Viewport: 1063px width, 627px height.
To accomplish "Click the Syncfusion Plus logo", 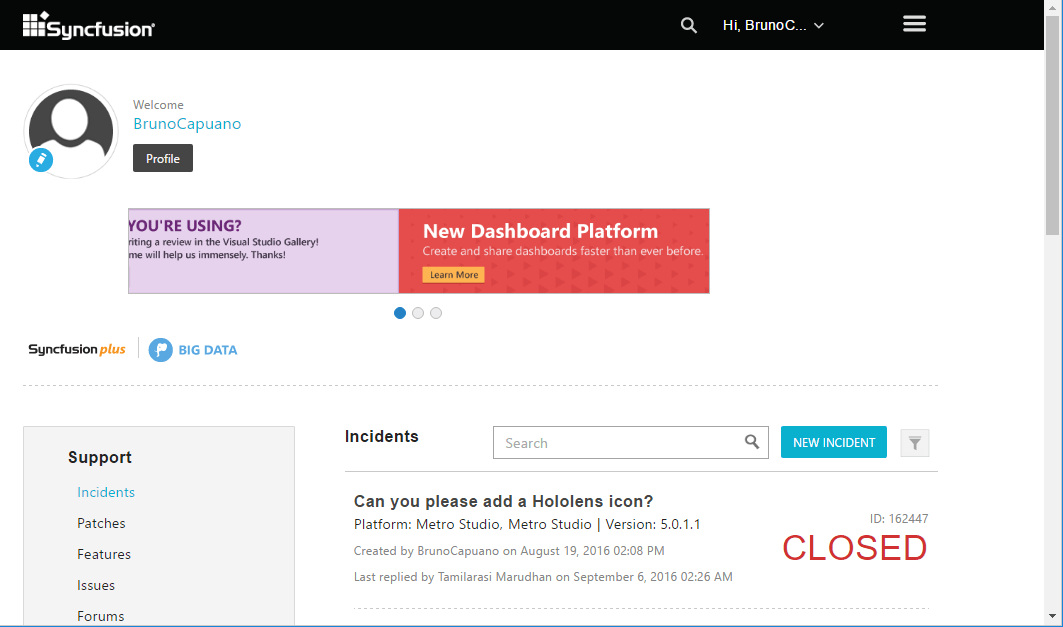I will [x=77, y=350].
